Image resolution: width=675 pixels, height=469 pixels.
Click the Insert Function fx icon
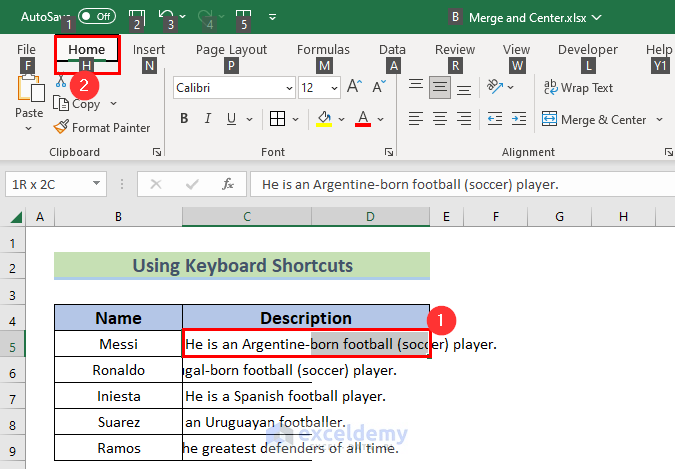coord(228,184)
